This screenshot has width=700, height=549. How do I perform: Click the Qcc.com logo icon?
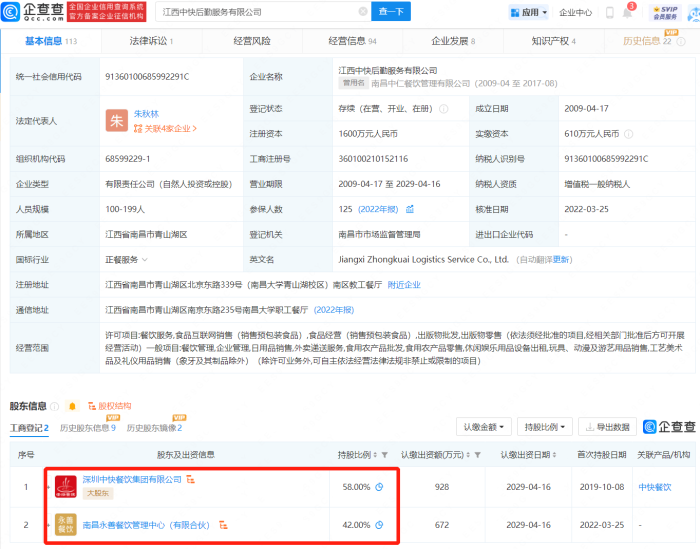[x=10, y=12]
